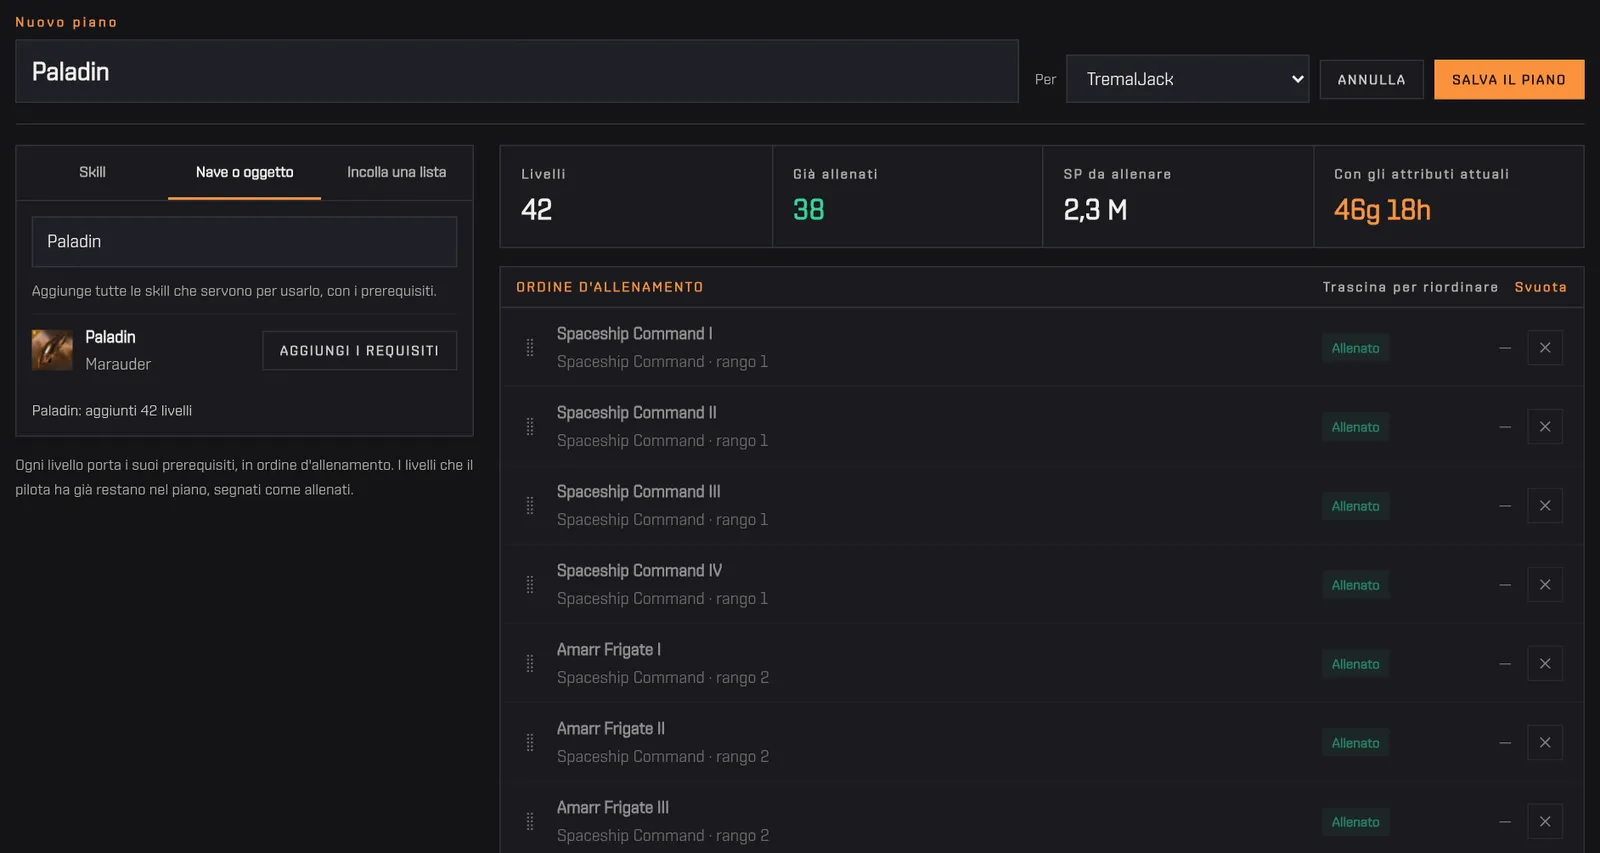This screenshot has width=1600, height=853.
Task: Click drag handle of Spaceship Command II
Action: tap(530, 427)
